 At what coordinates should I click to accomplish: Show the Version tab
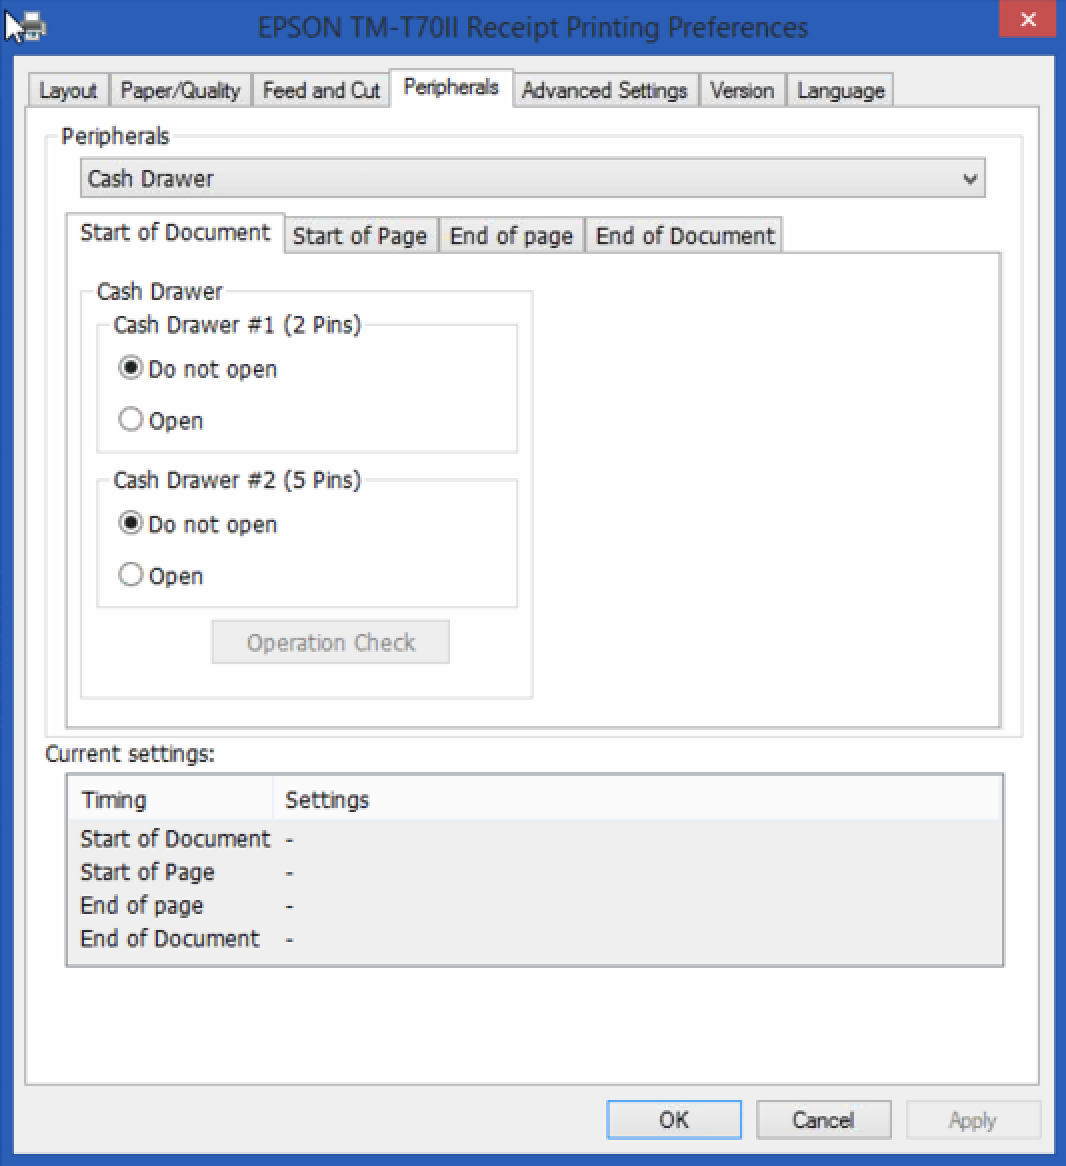point(742,91)
